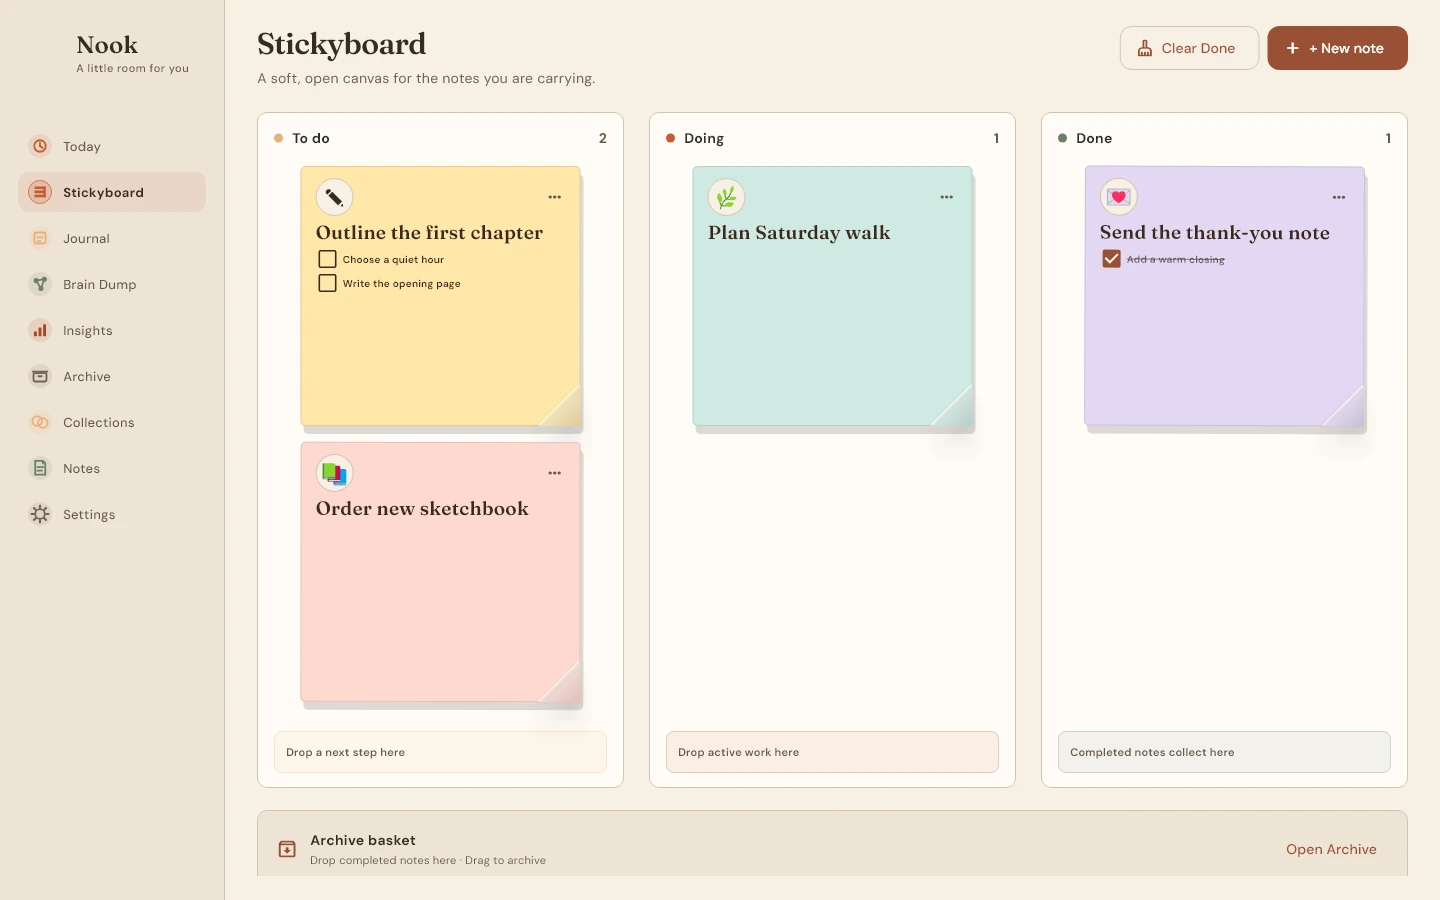Click the title 'Order new sketchbook'
Viewport: 1440px width, 900px height.
422,509
